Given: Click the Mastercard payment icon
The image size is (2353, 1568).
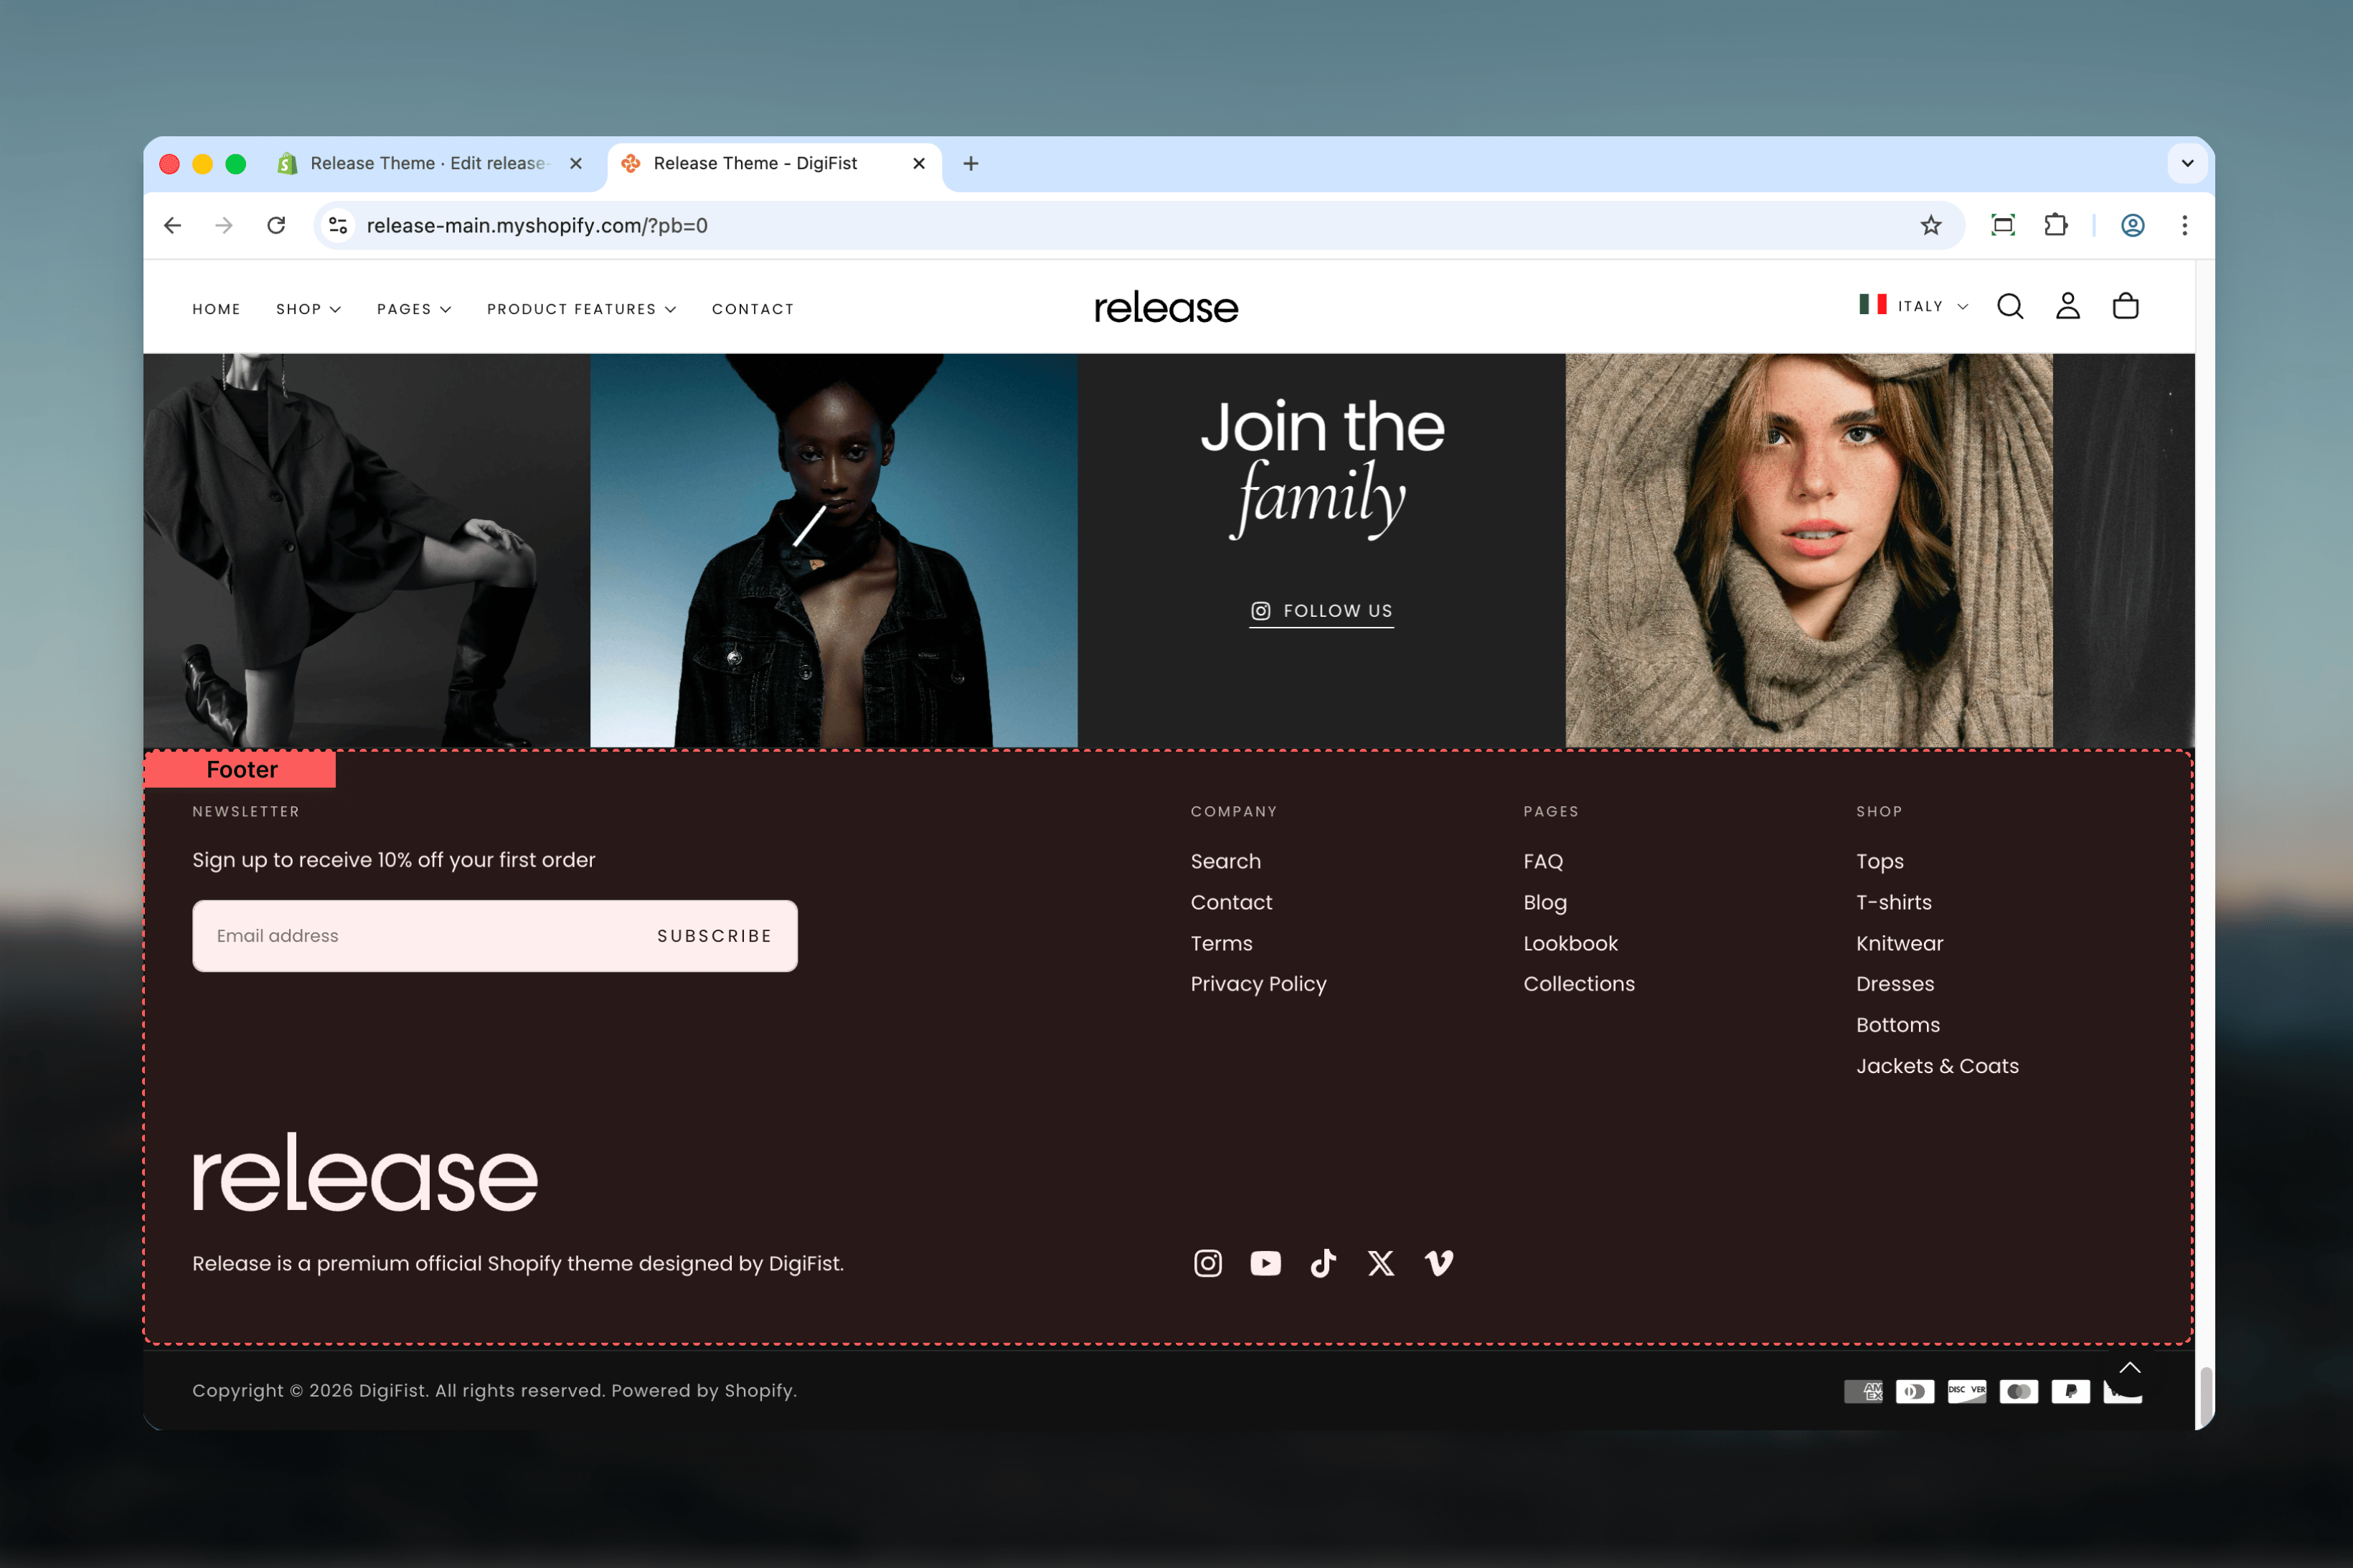Looking at the screenshot, I should [2019, 1391].
